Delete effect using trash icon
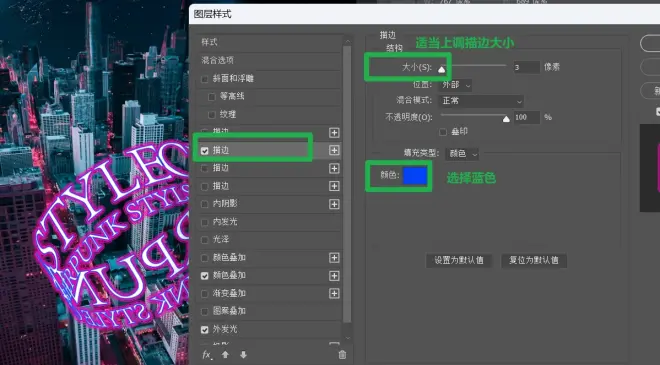The image size is (660, 365). tap(342, 355)
